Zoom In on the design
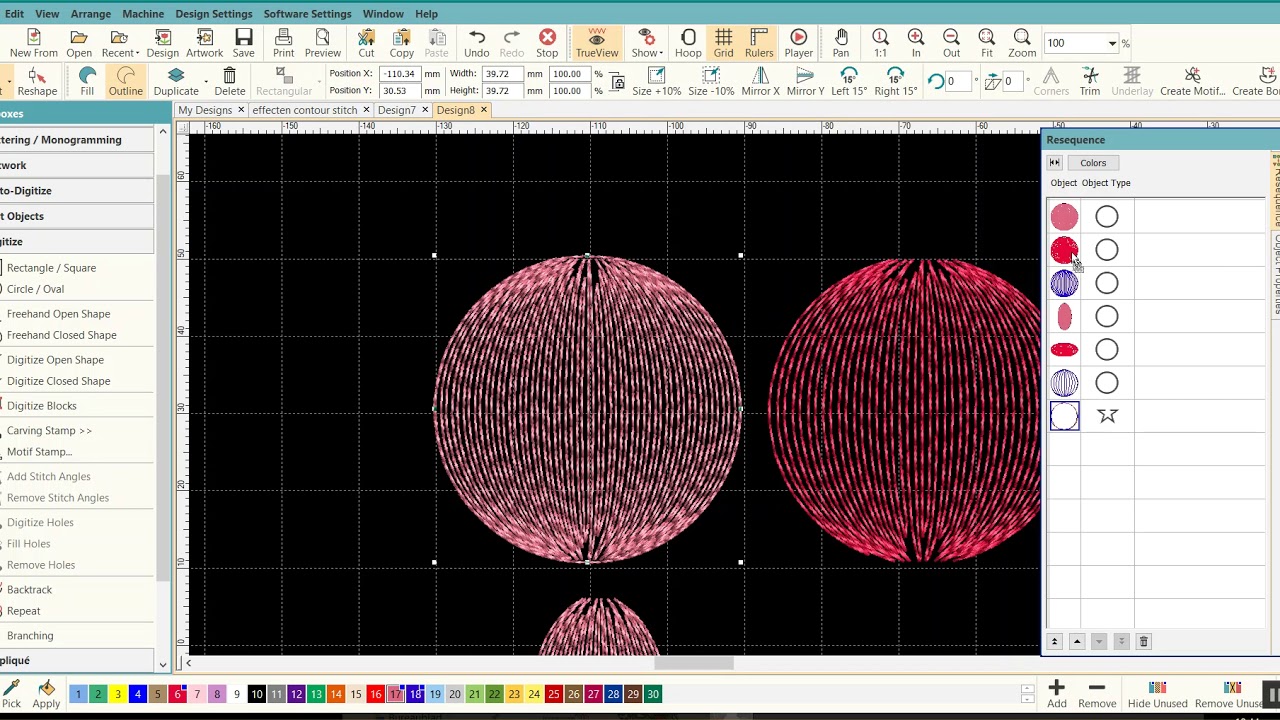This screenshot has height=720, width=1280. 916,43
